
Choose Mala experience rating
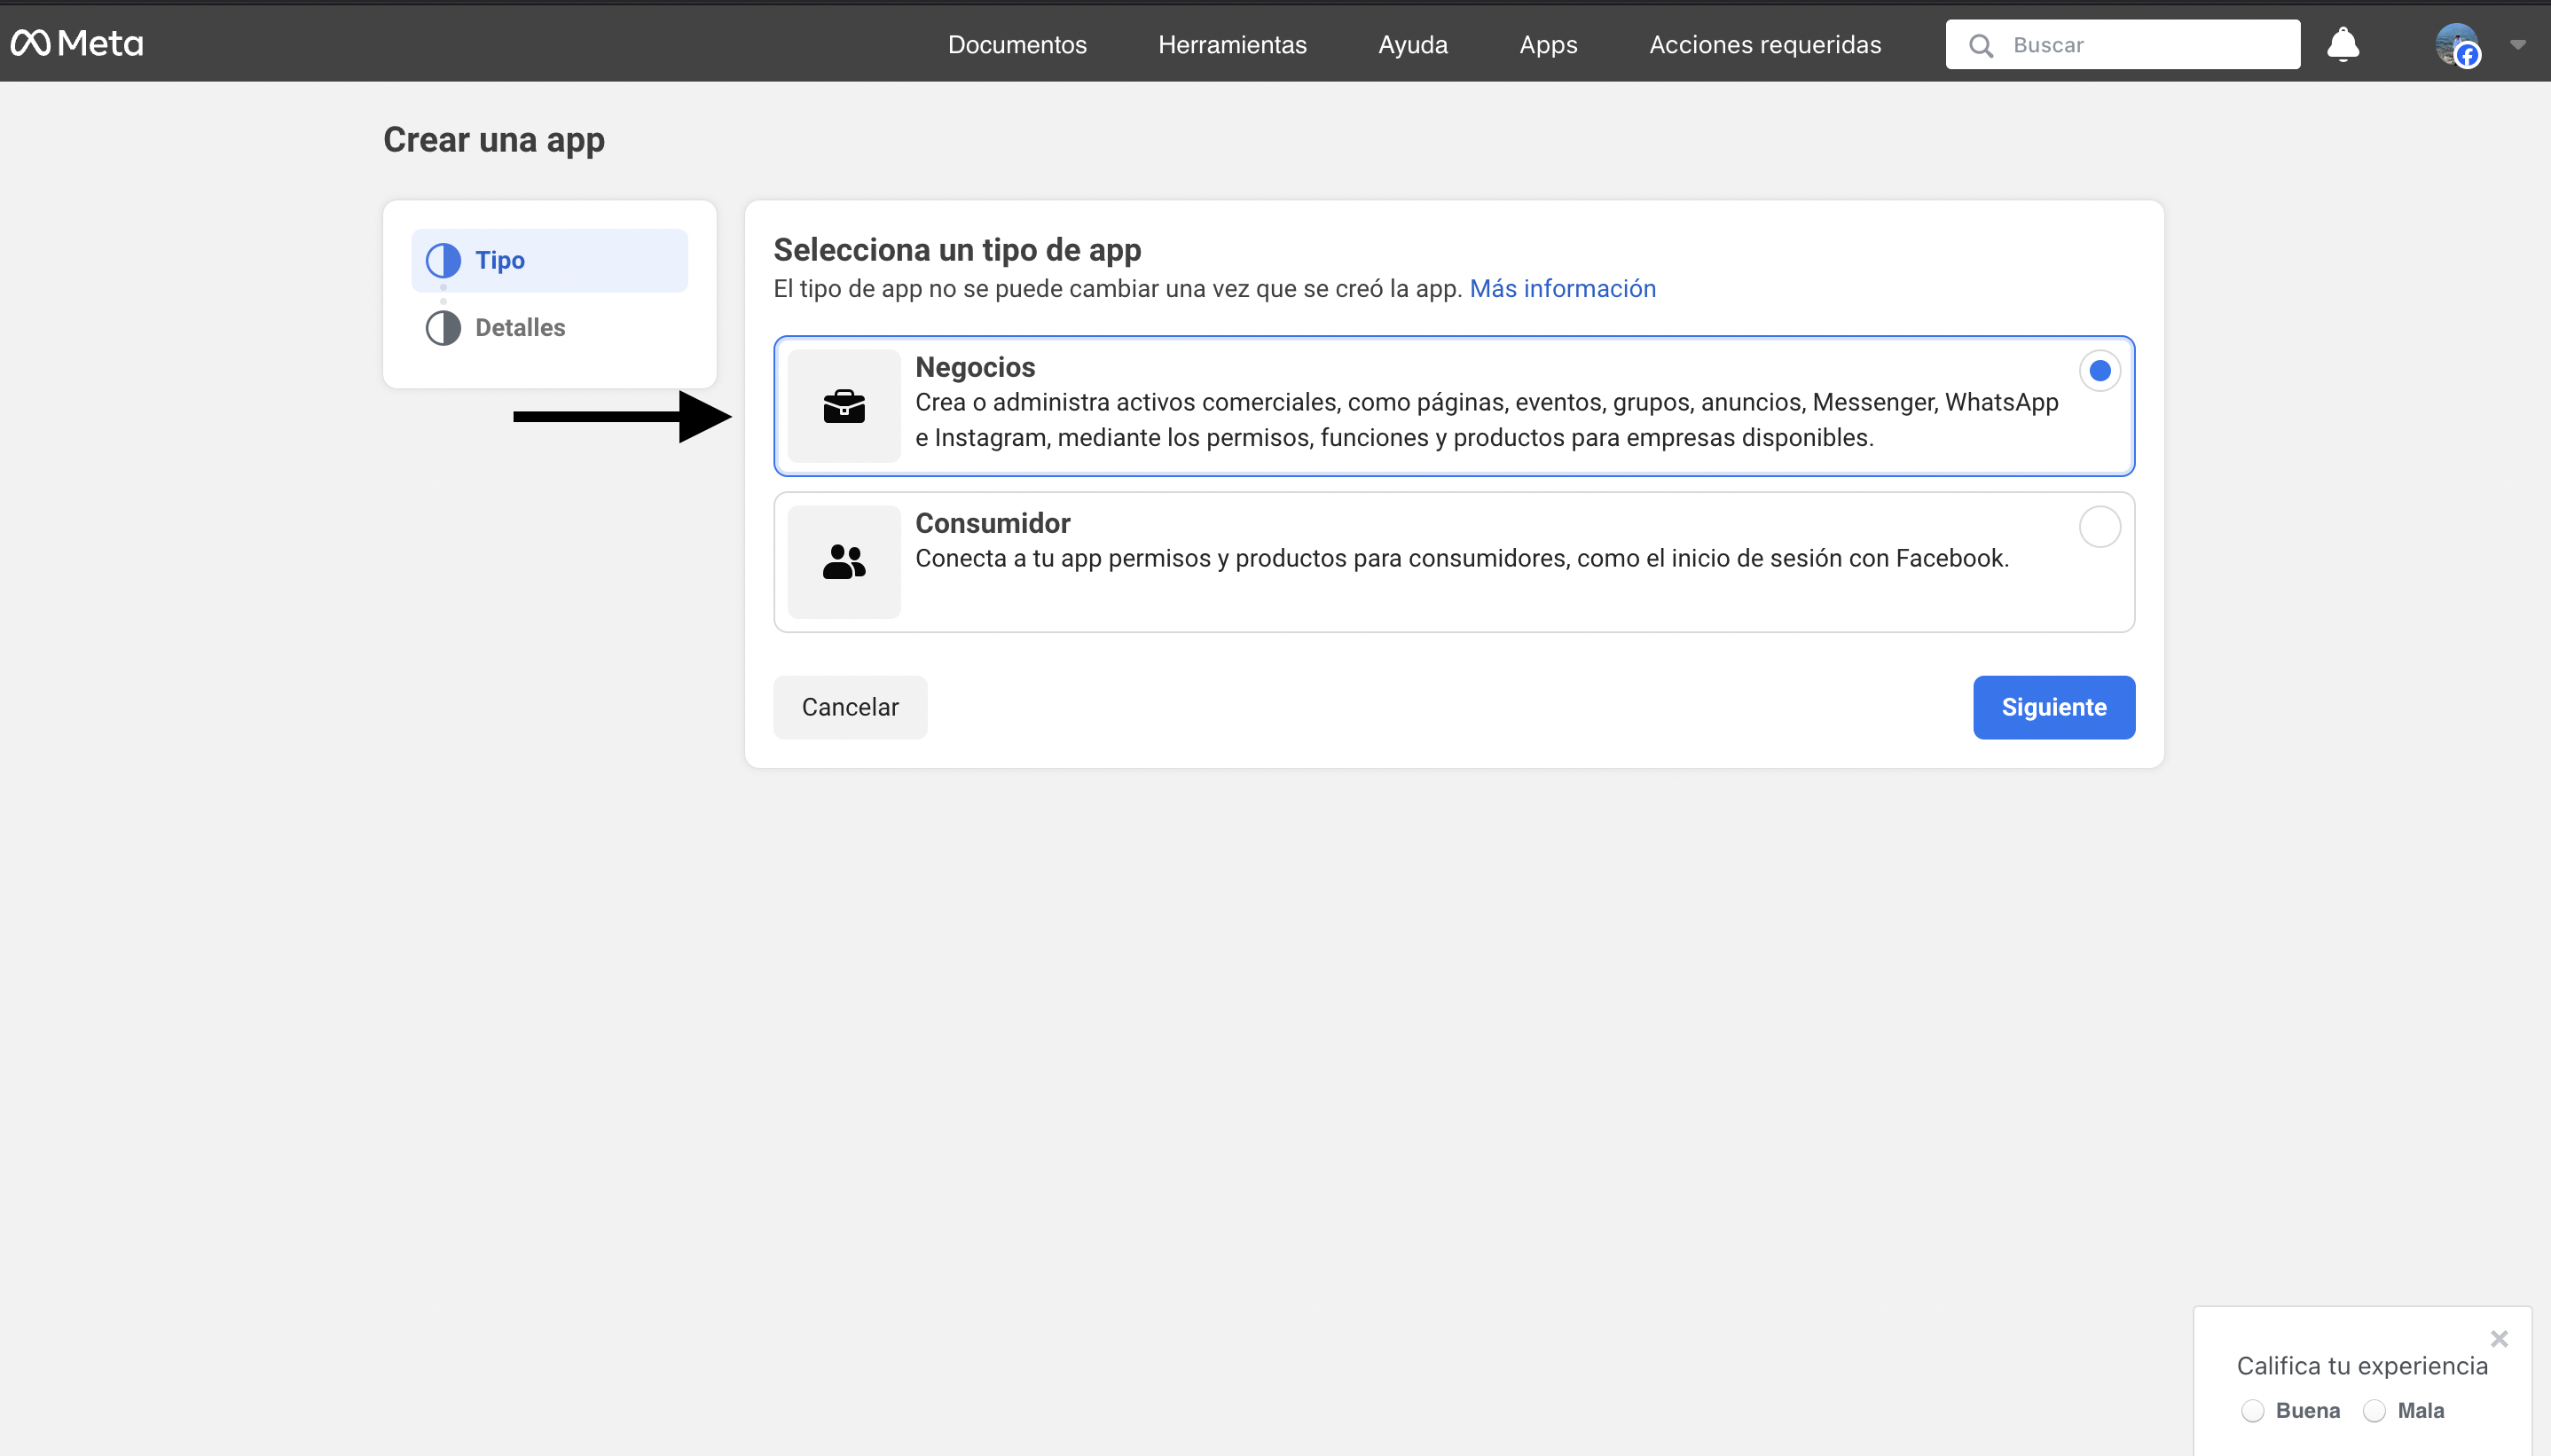[x=2374, y=1411]
